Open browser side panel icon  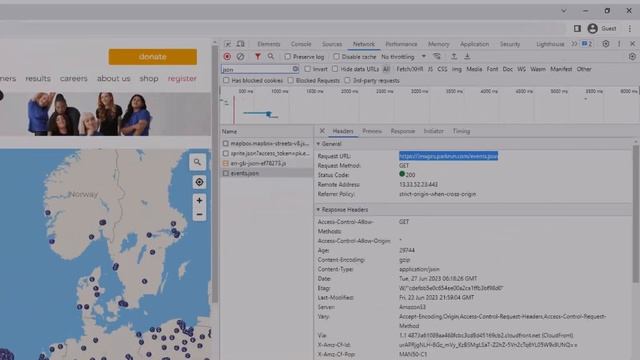pos(577,28)
